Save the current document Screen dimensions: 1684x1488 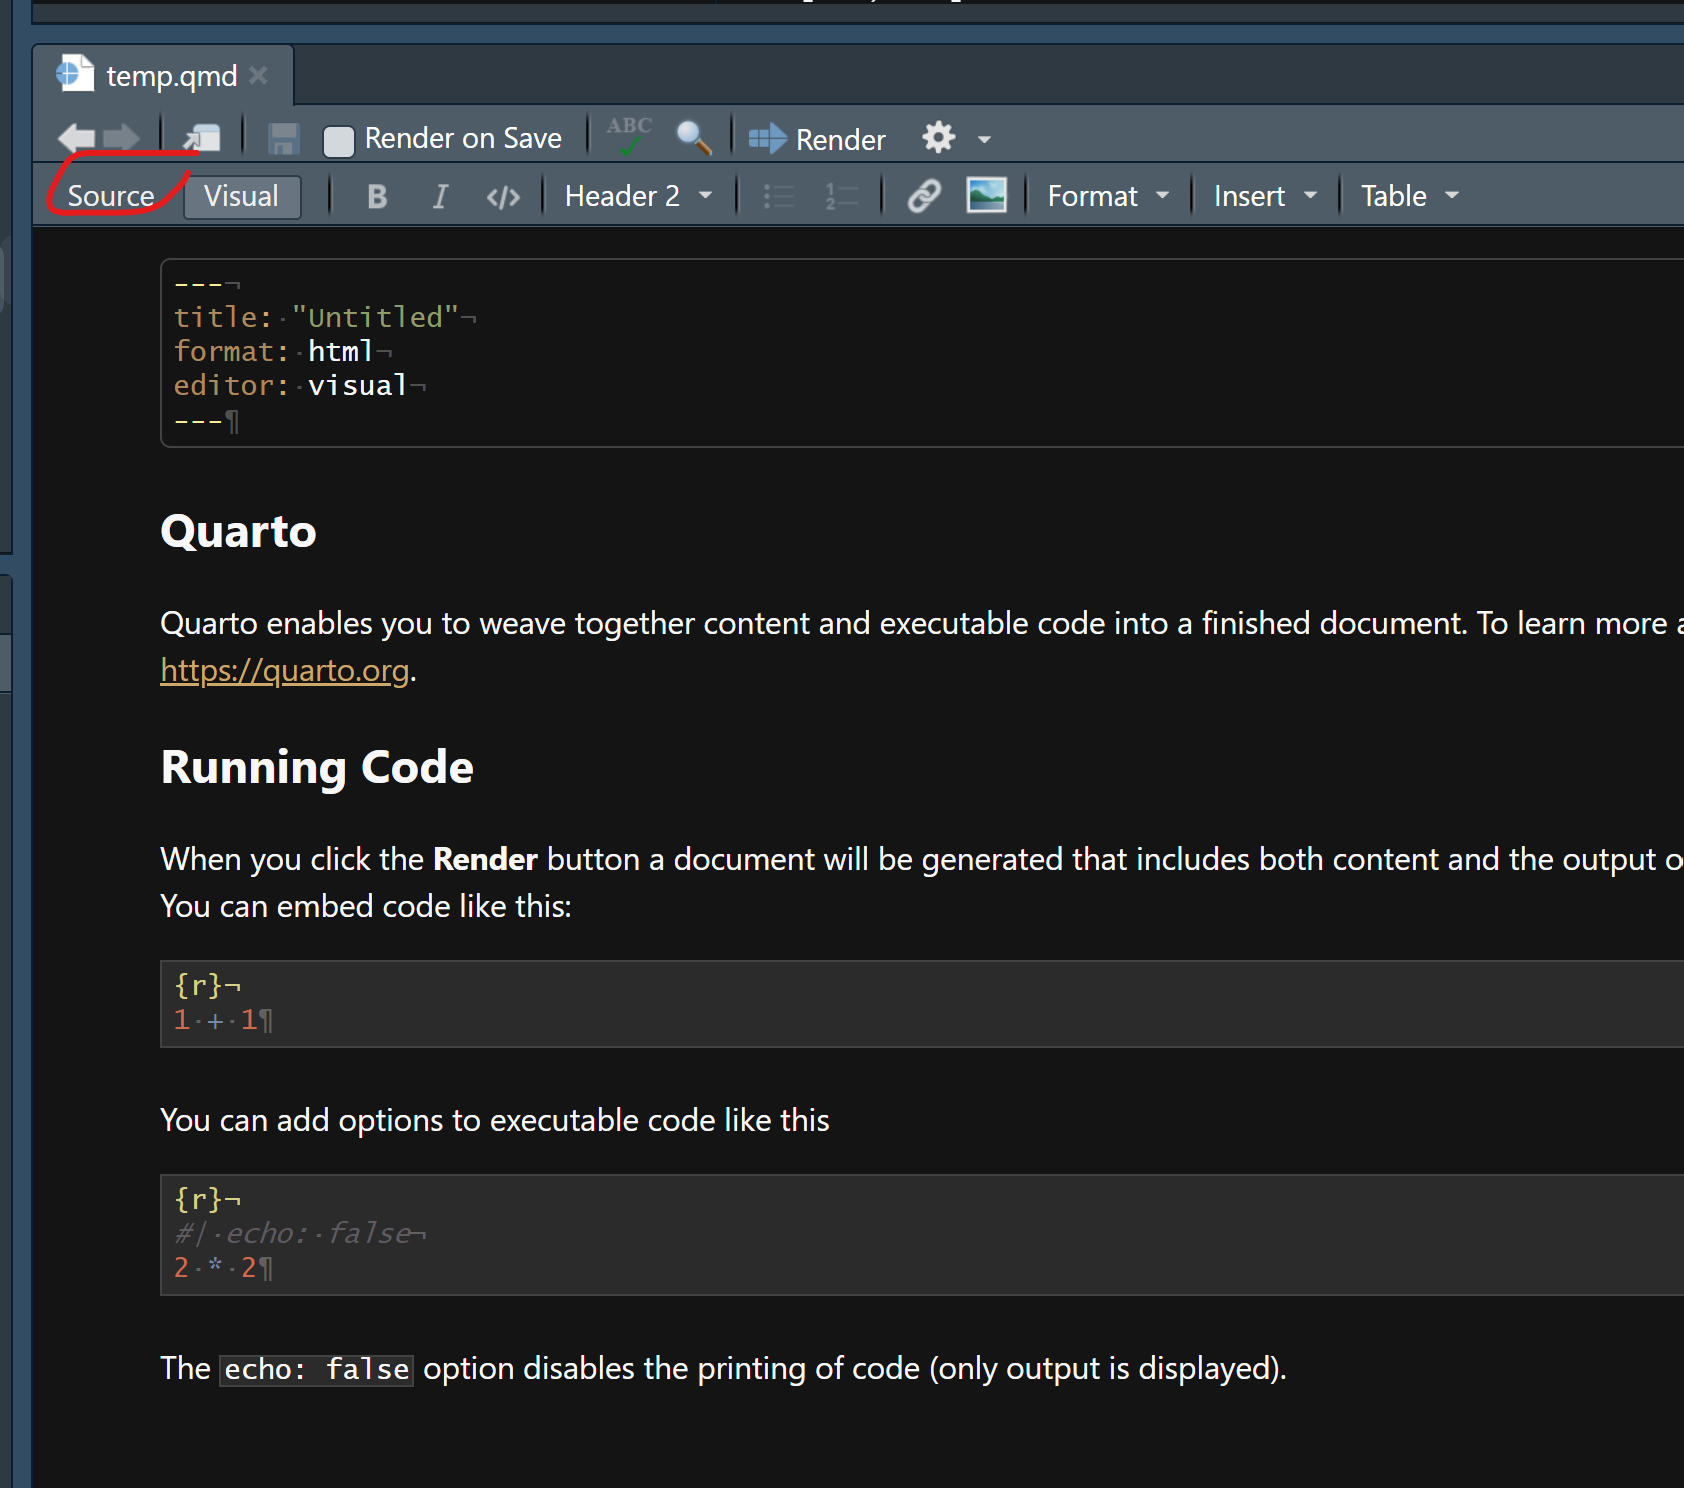pos(284,138)
